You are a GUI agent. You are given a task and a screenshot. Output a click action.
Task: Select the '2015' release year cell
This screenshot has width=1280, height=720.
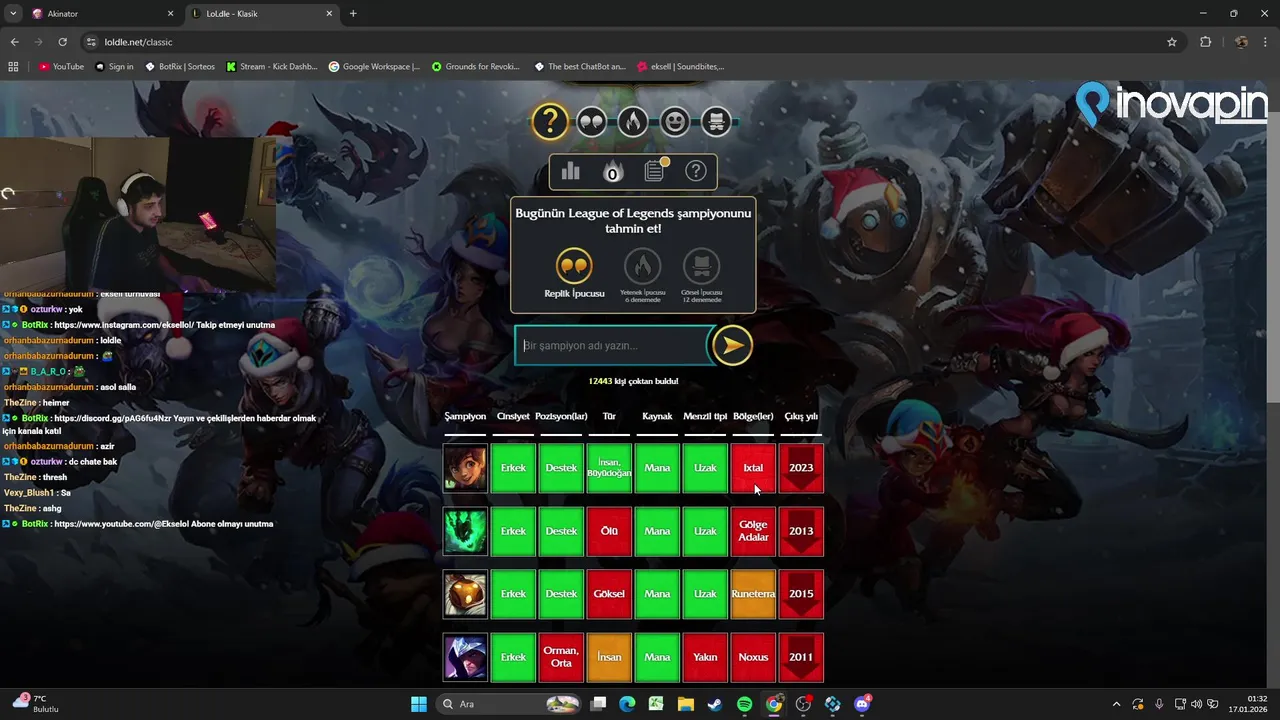pyautogui.click(x=801, y=594)
